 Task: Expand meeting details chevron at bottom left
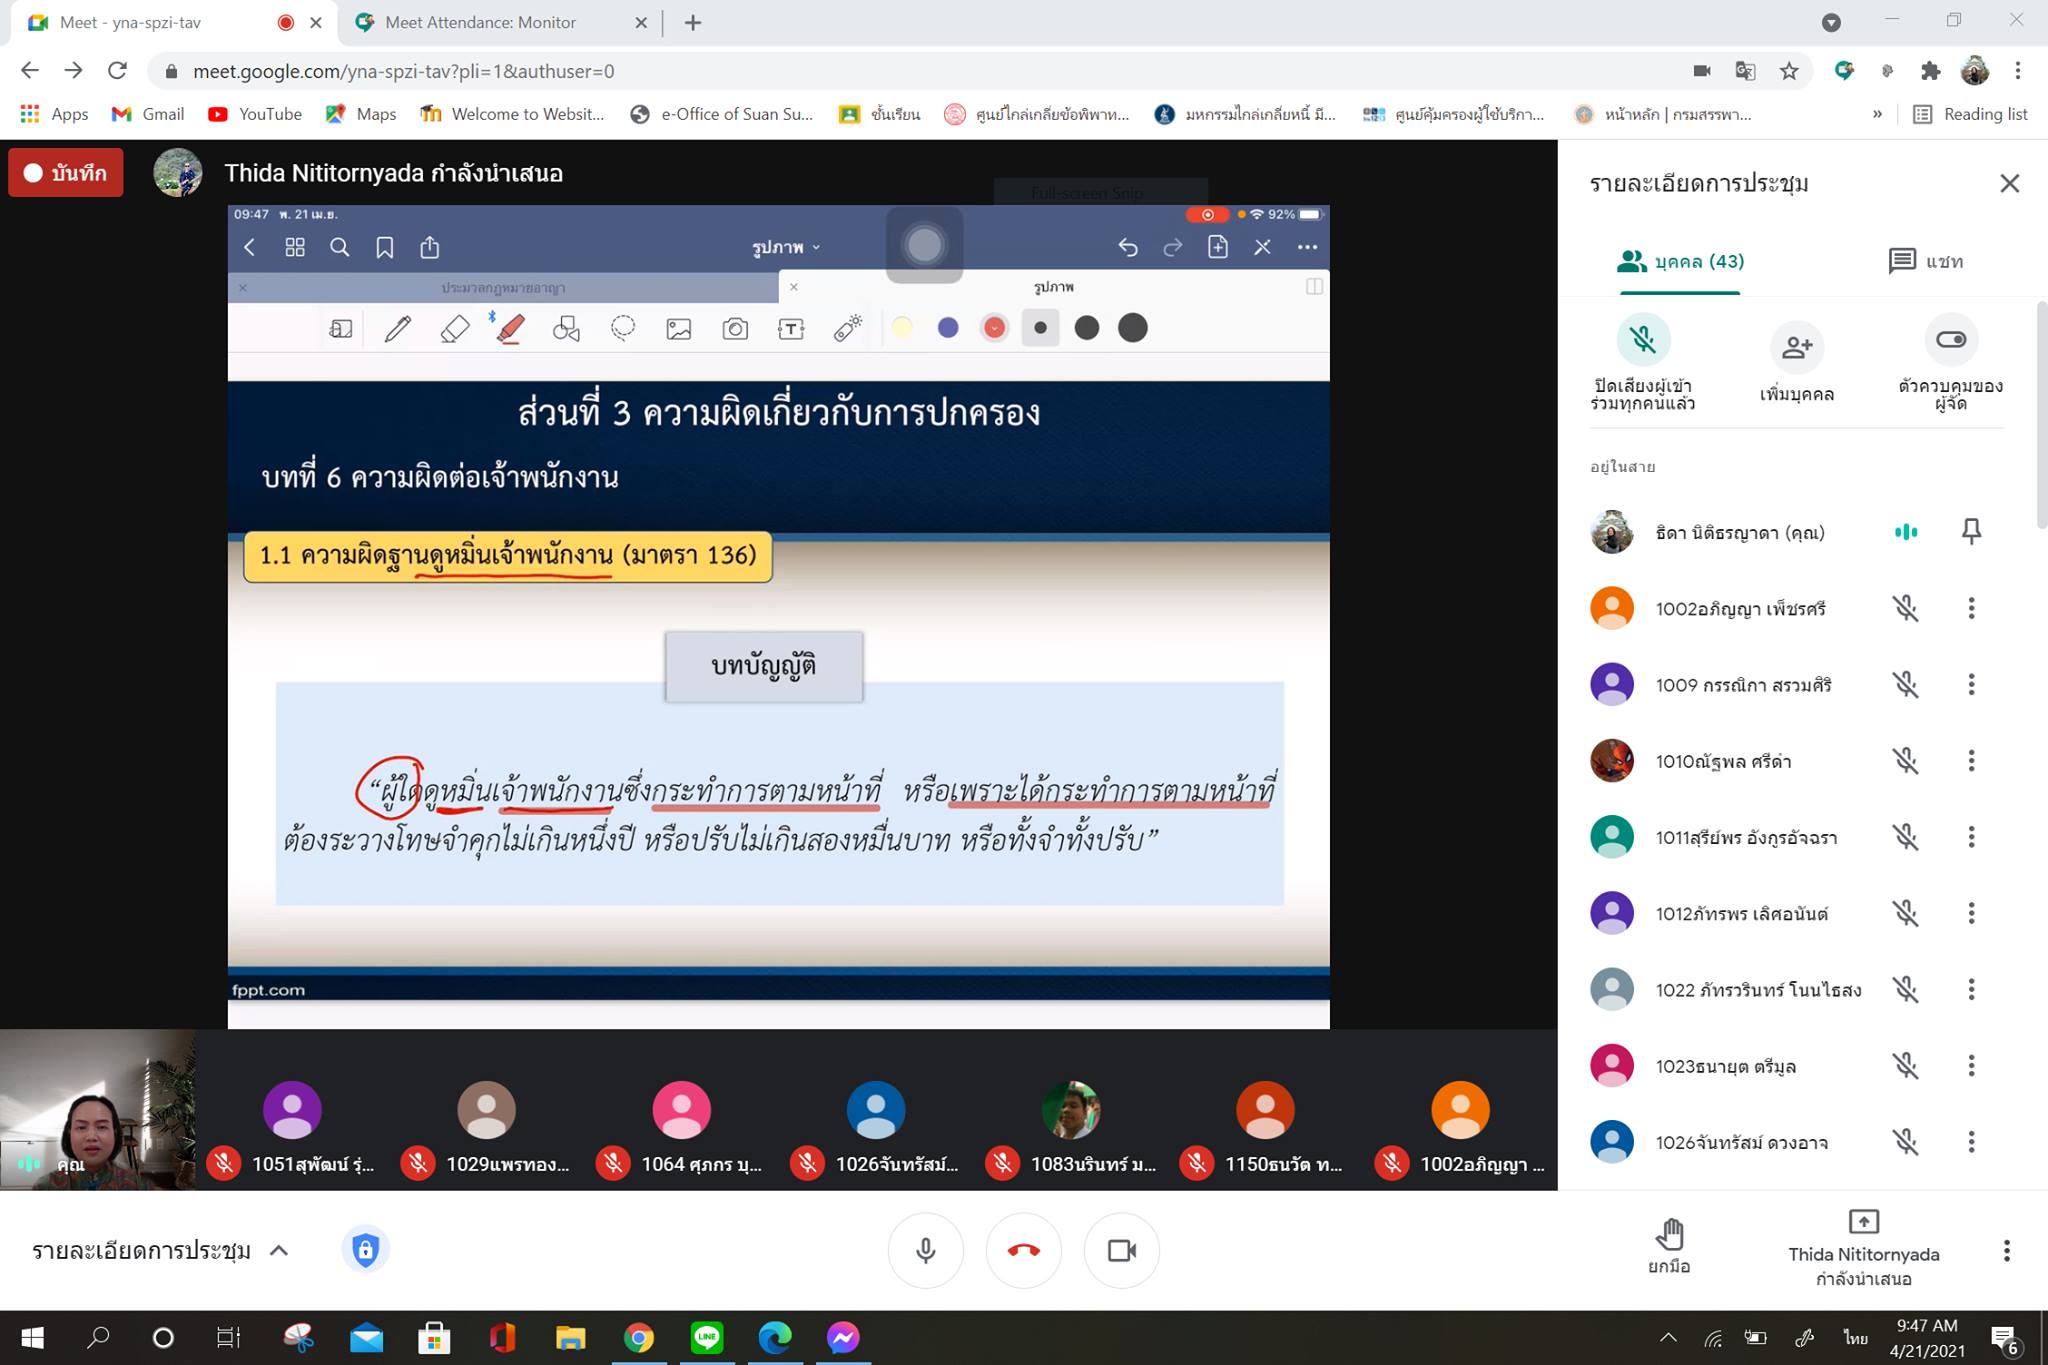279,1250
